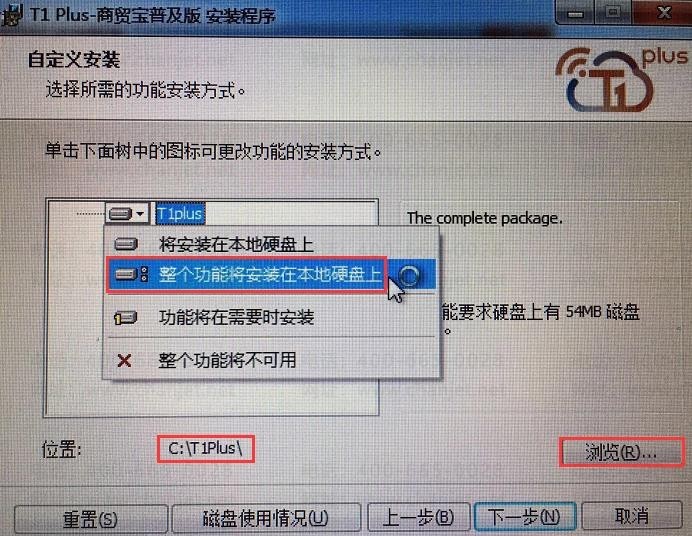Go back with 上一步(B) button
The image size is (692, 536).
point(418,517)
